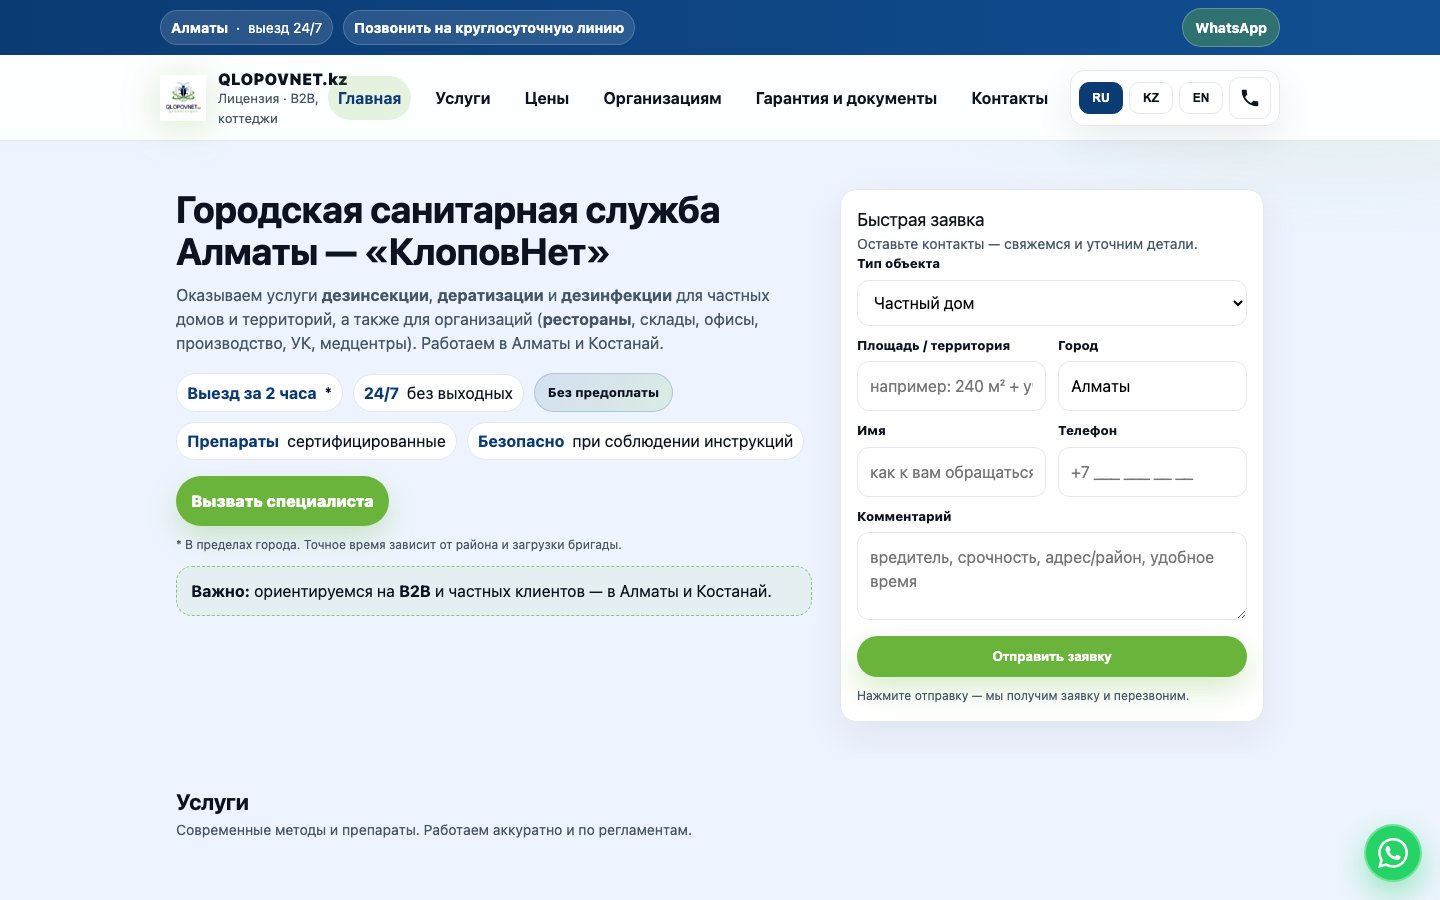The image size is (1440, 900).
Task: Click the Важно B2B notice box
Action: click(x=494, y=591)
